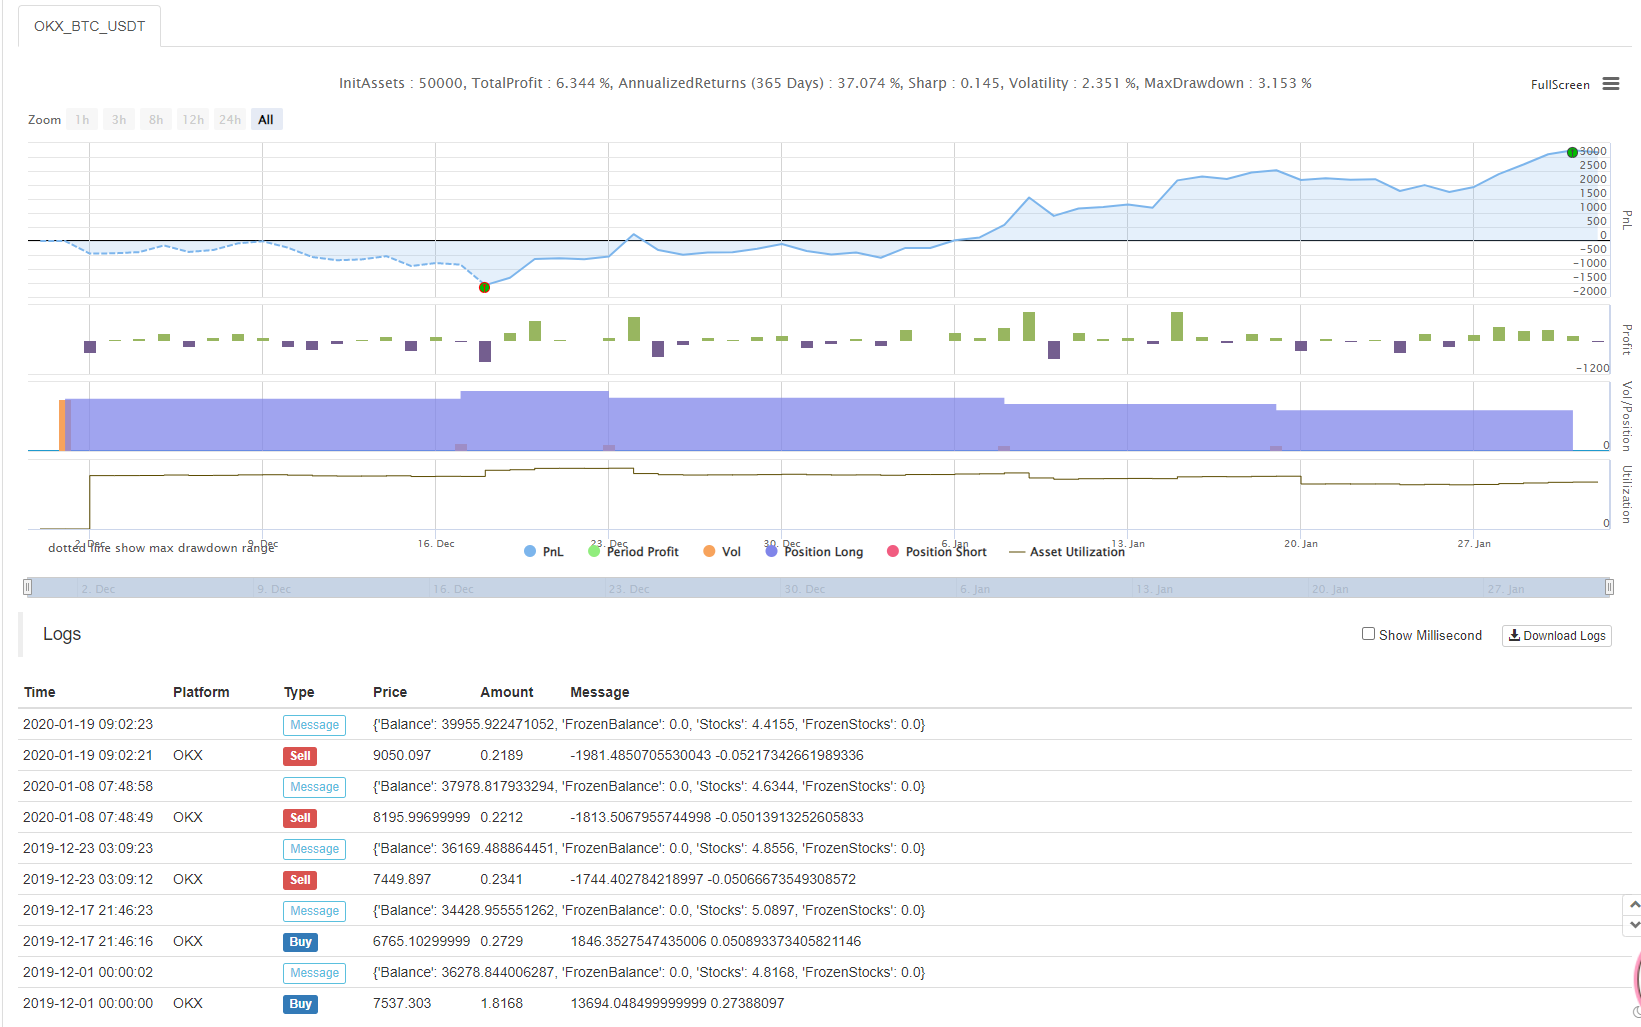Click the amount value 1.8168

coord(501,1003)
